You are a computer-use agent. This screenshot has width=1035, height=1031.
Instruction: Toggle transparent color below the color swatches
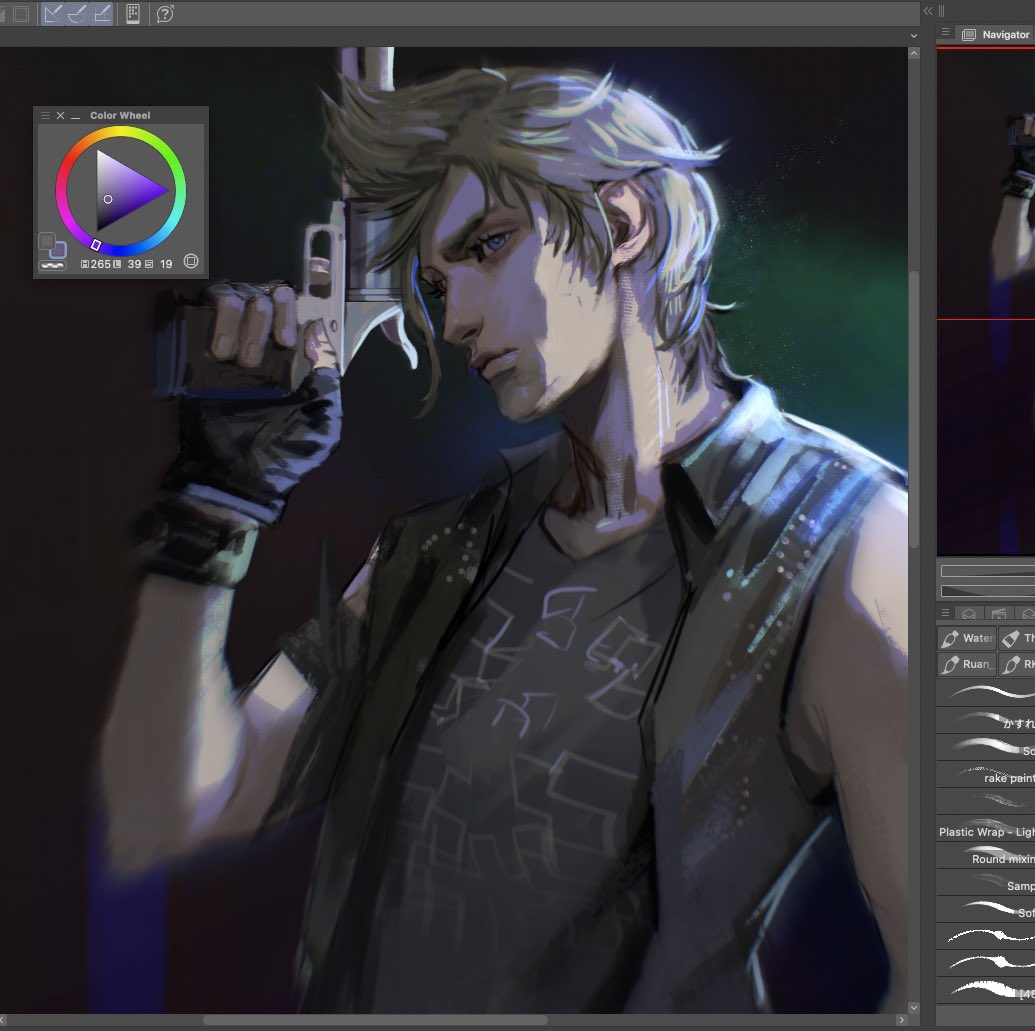(54, 263)
